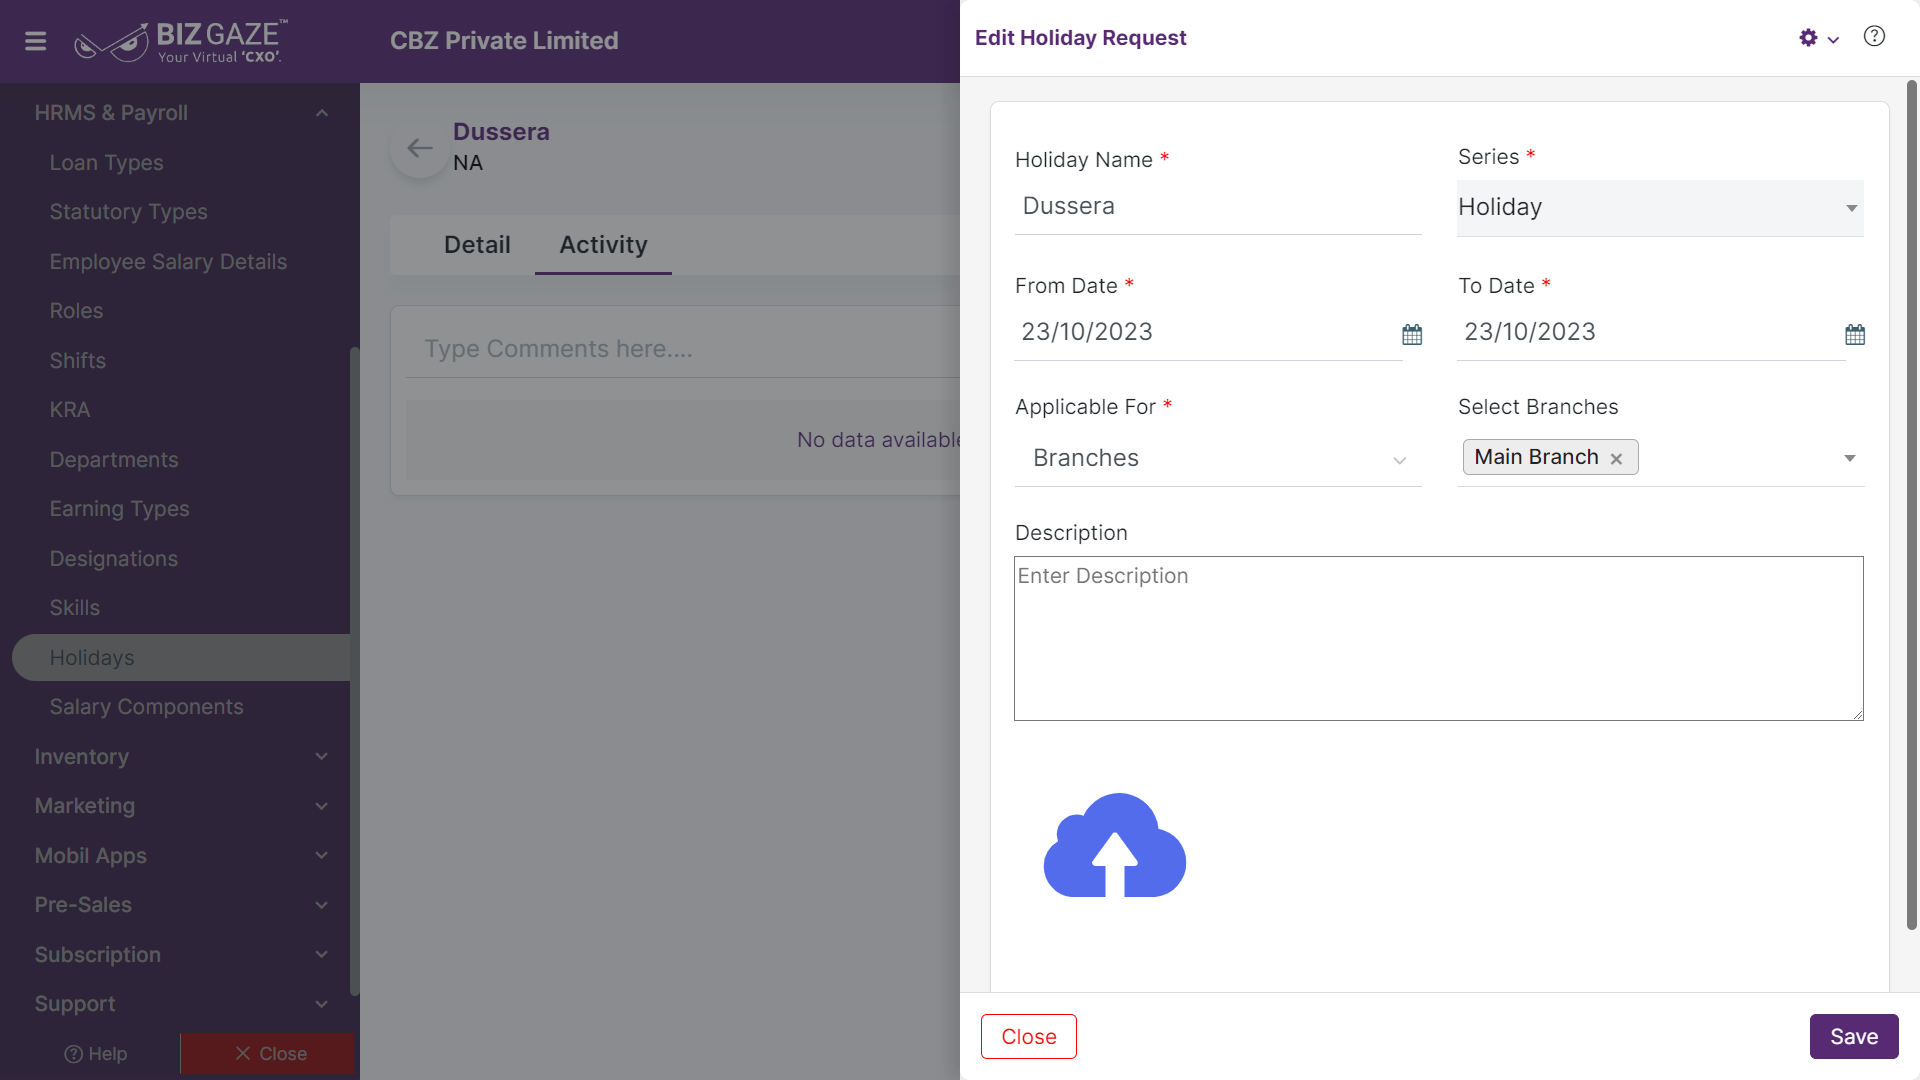Open the help question mark icon
1920x1080 pixels.
tap(1874, 37)
